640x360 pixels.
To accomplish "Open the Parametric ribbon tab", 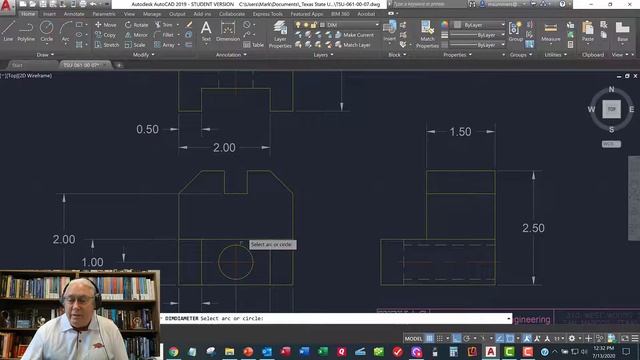I will (104, 14).
